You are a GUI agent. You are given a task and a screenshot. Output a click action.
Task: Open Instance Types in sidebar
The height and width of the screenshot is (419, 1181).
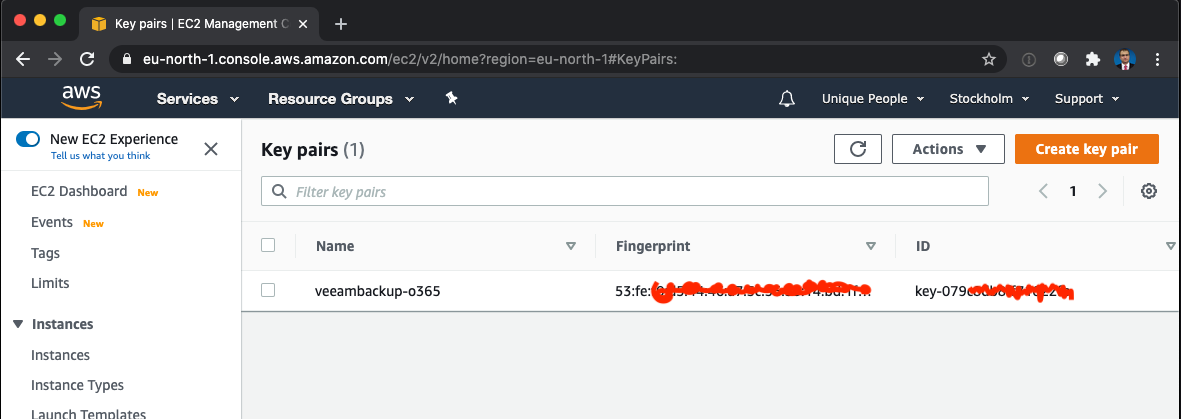[77, 385]
